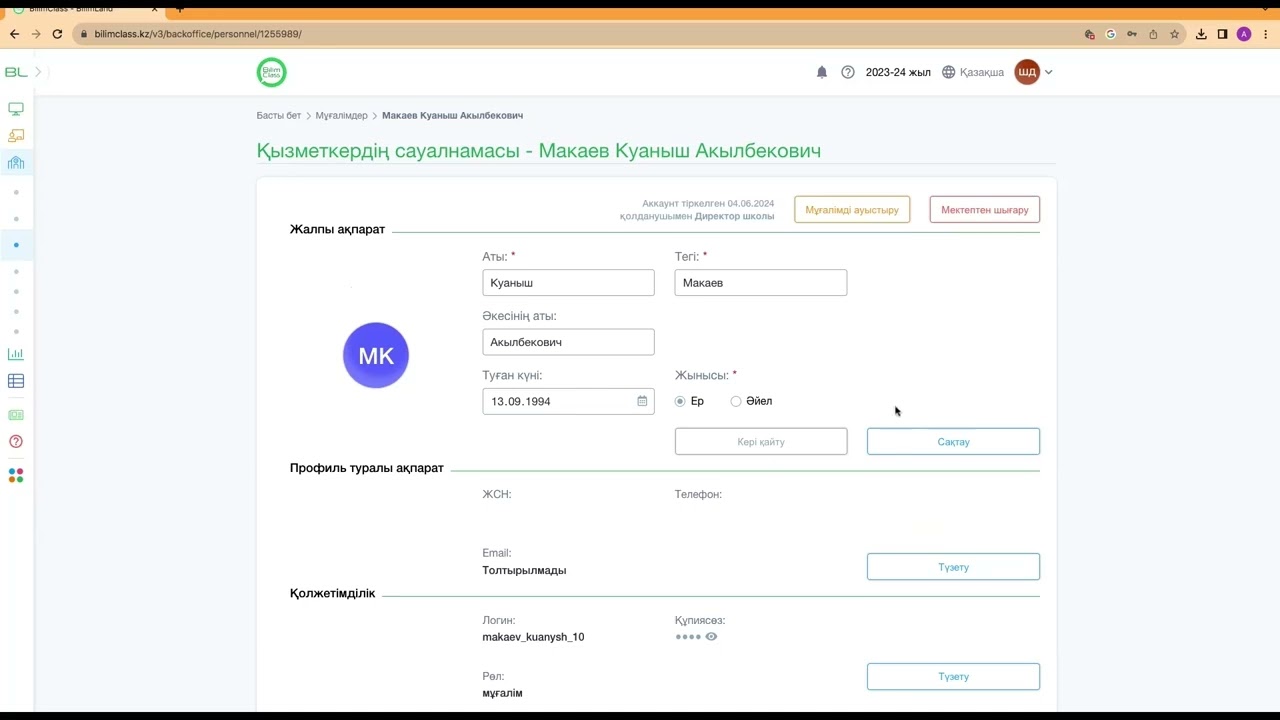
Task: Click the Аты first name field
Action: click(x=568, y=283)
